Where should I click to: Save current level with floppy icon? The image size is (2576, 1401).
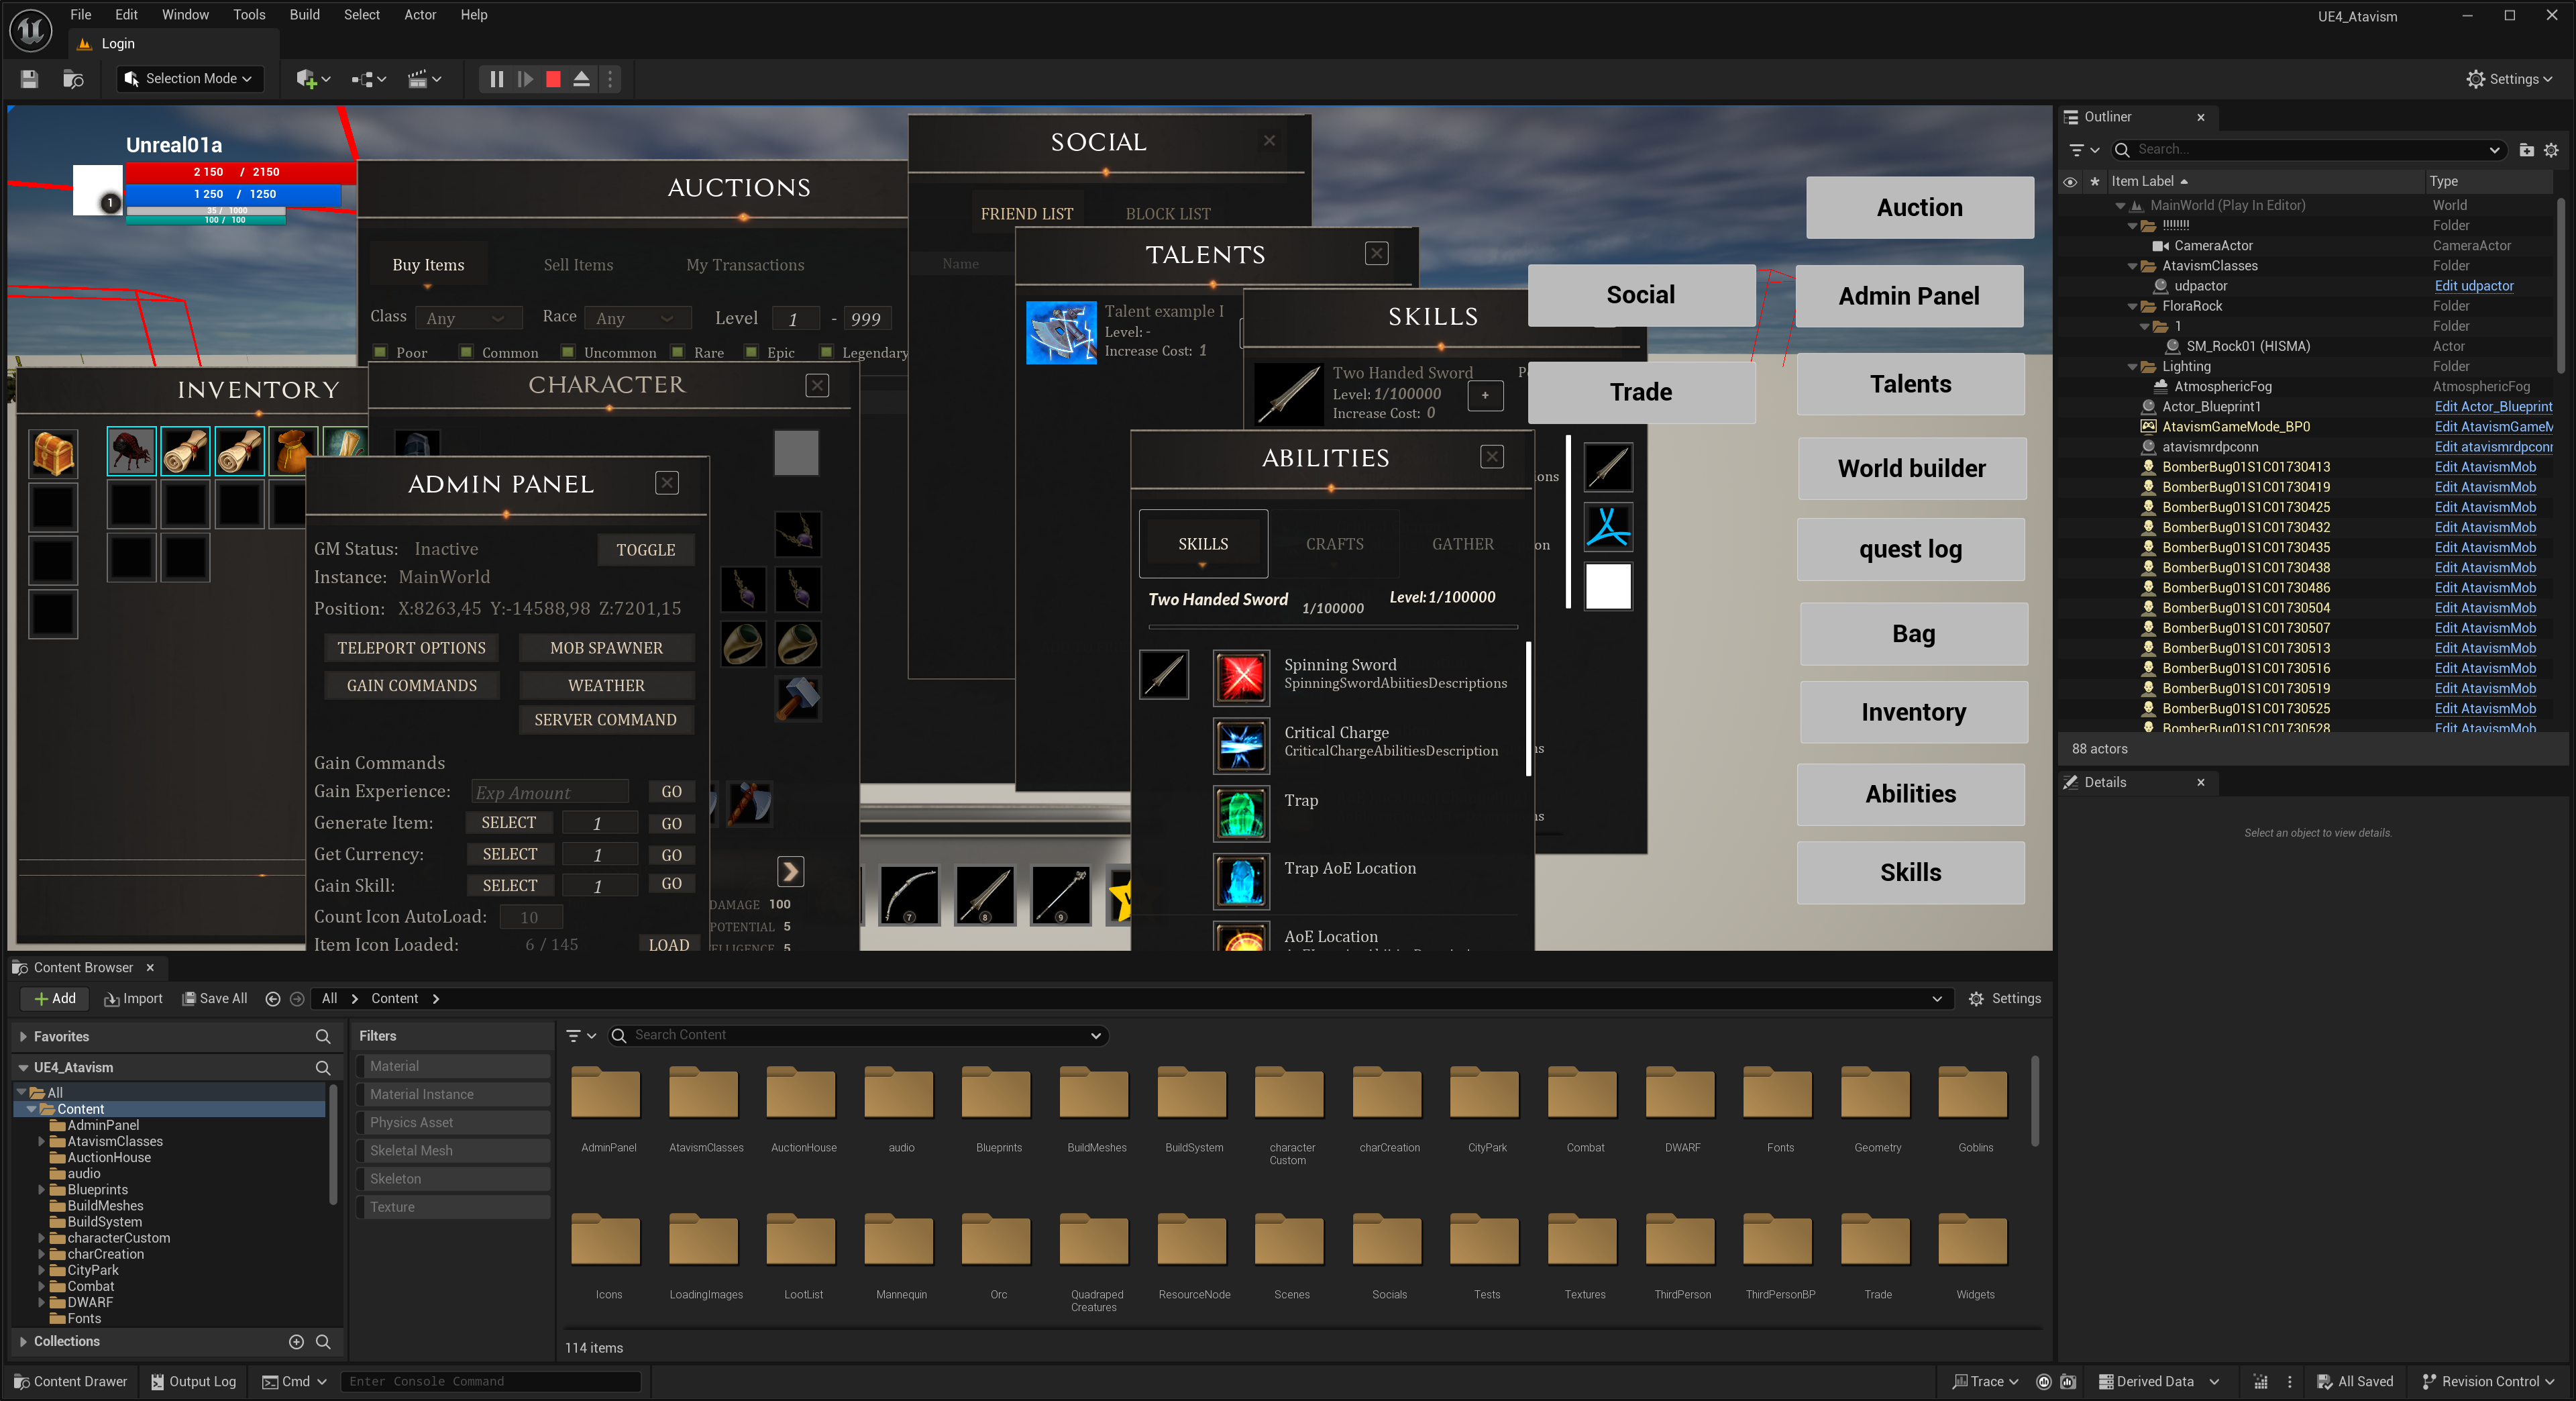click(x=29, y=79)
